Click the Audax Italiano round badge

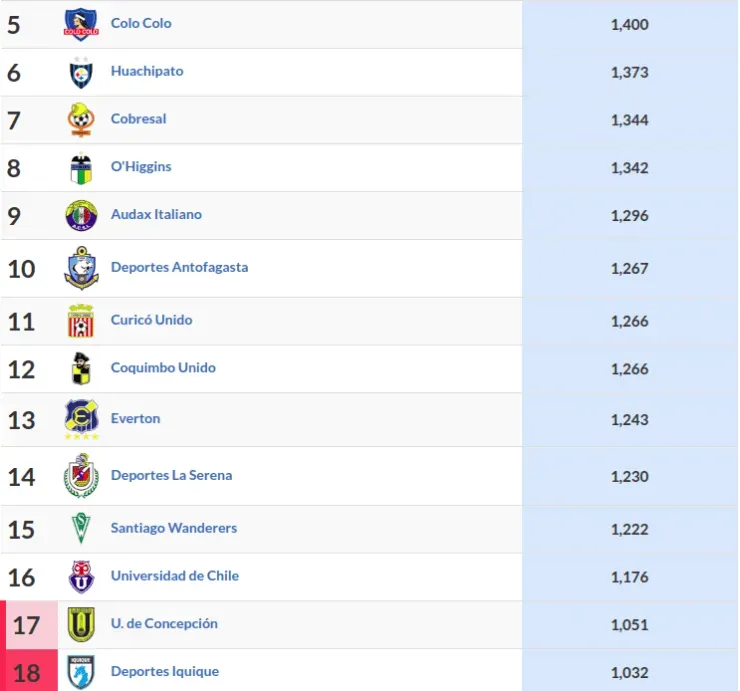(80, 215)
